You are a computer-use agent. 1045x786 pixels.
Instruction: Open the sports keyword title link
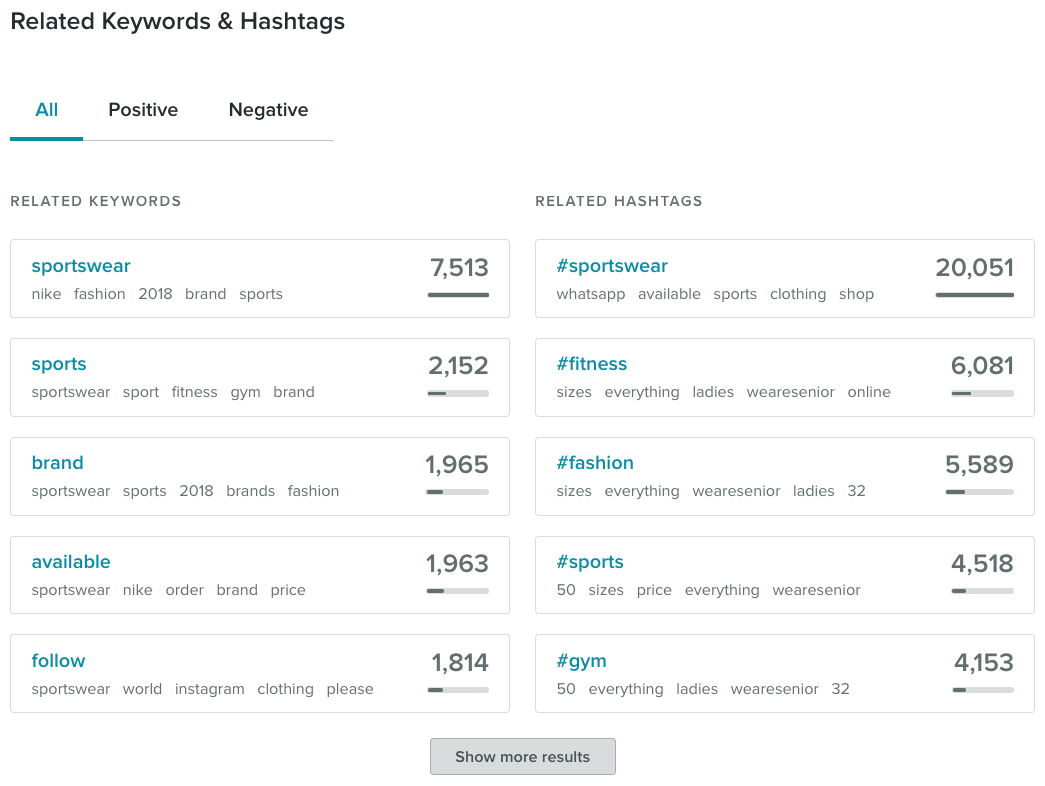tap(59, 364)
